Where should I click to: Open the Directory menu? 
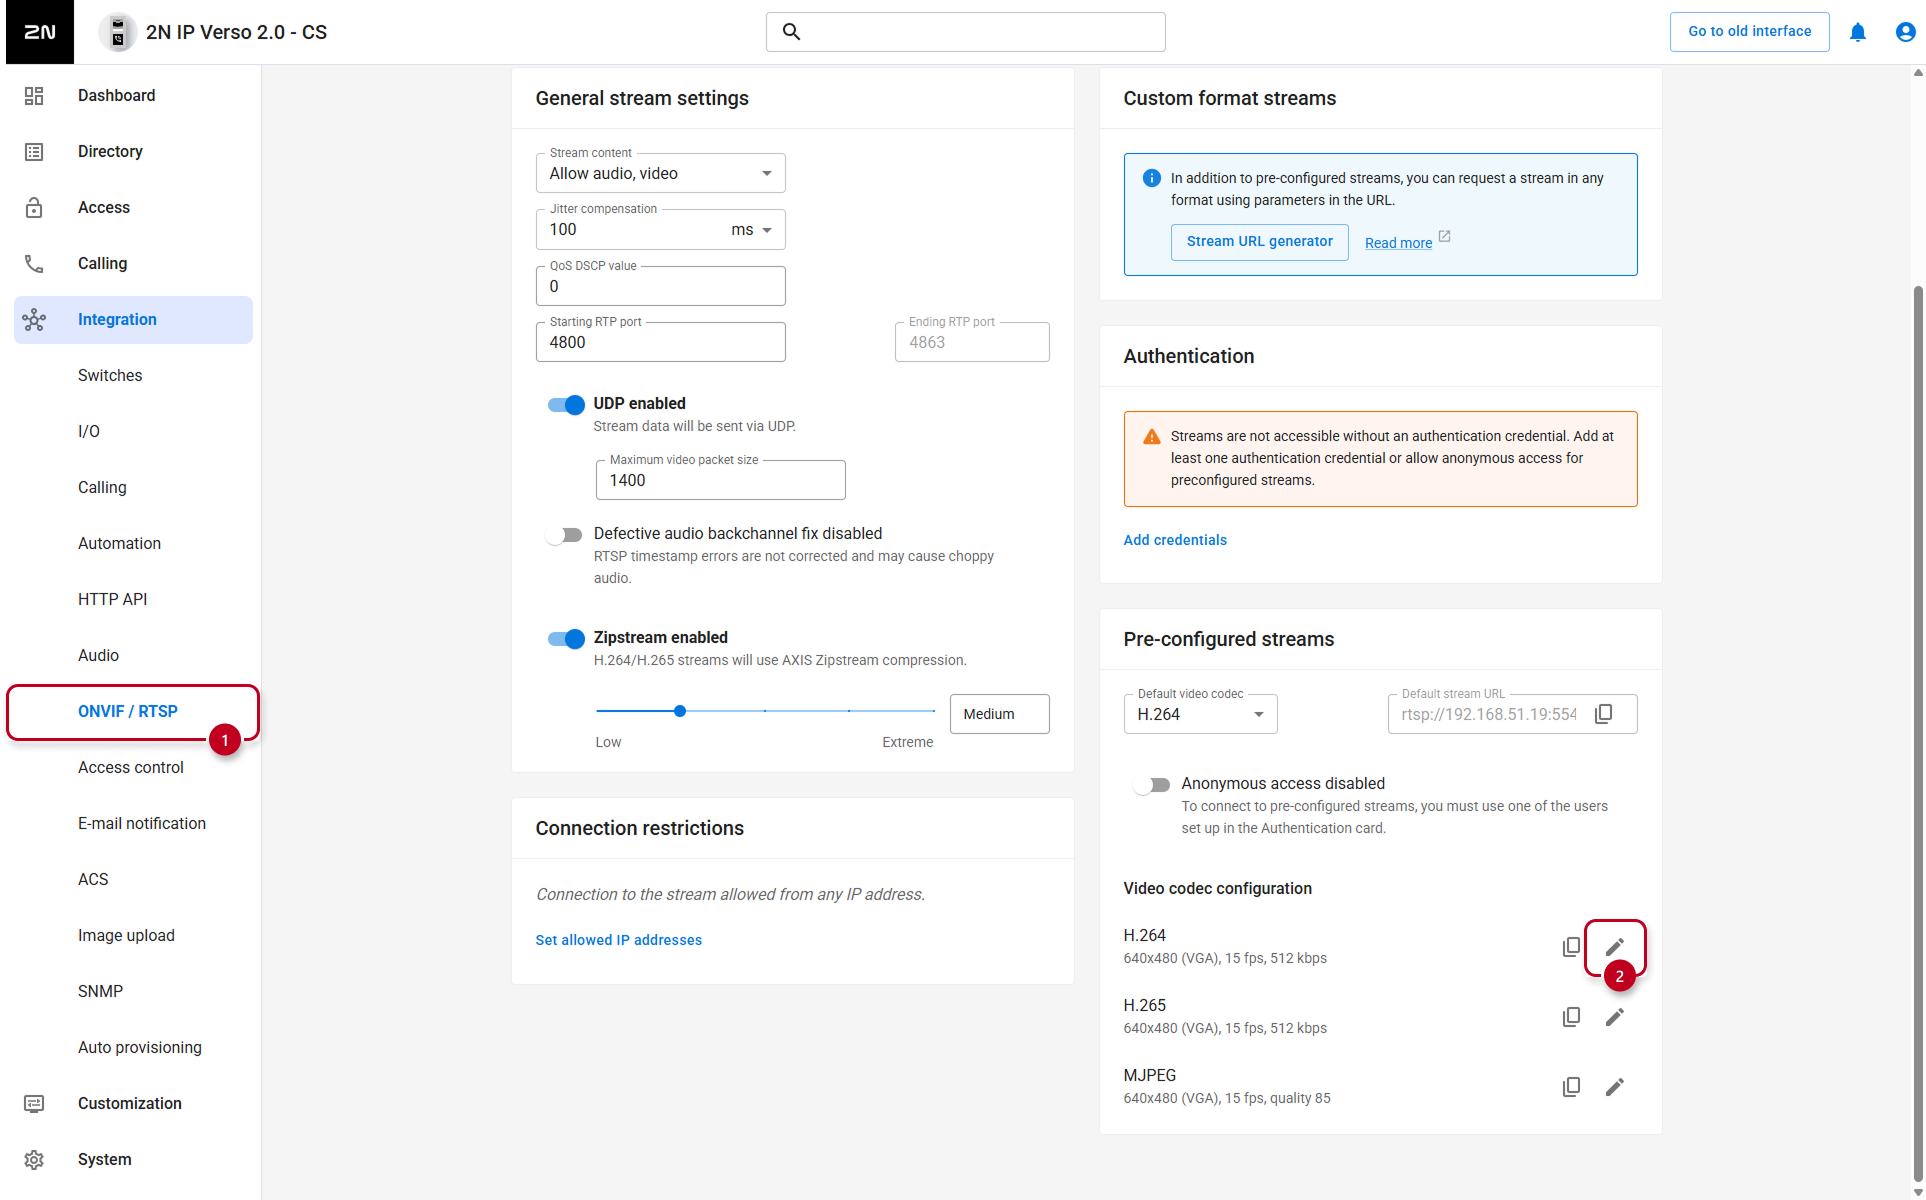(133, 152)
